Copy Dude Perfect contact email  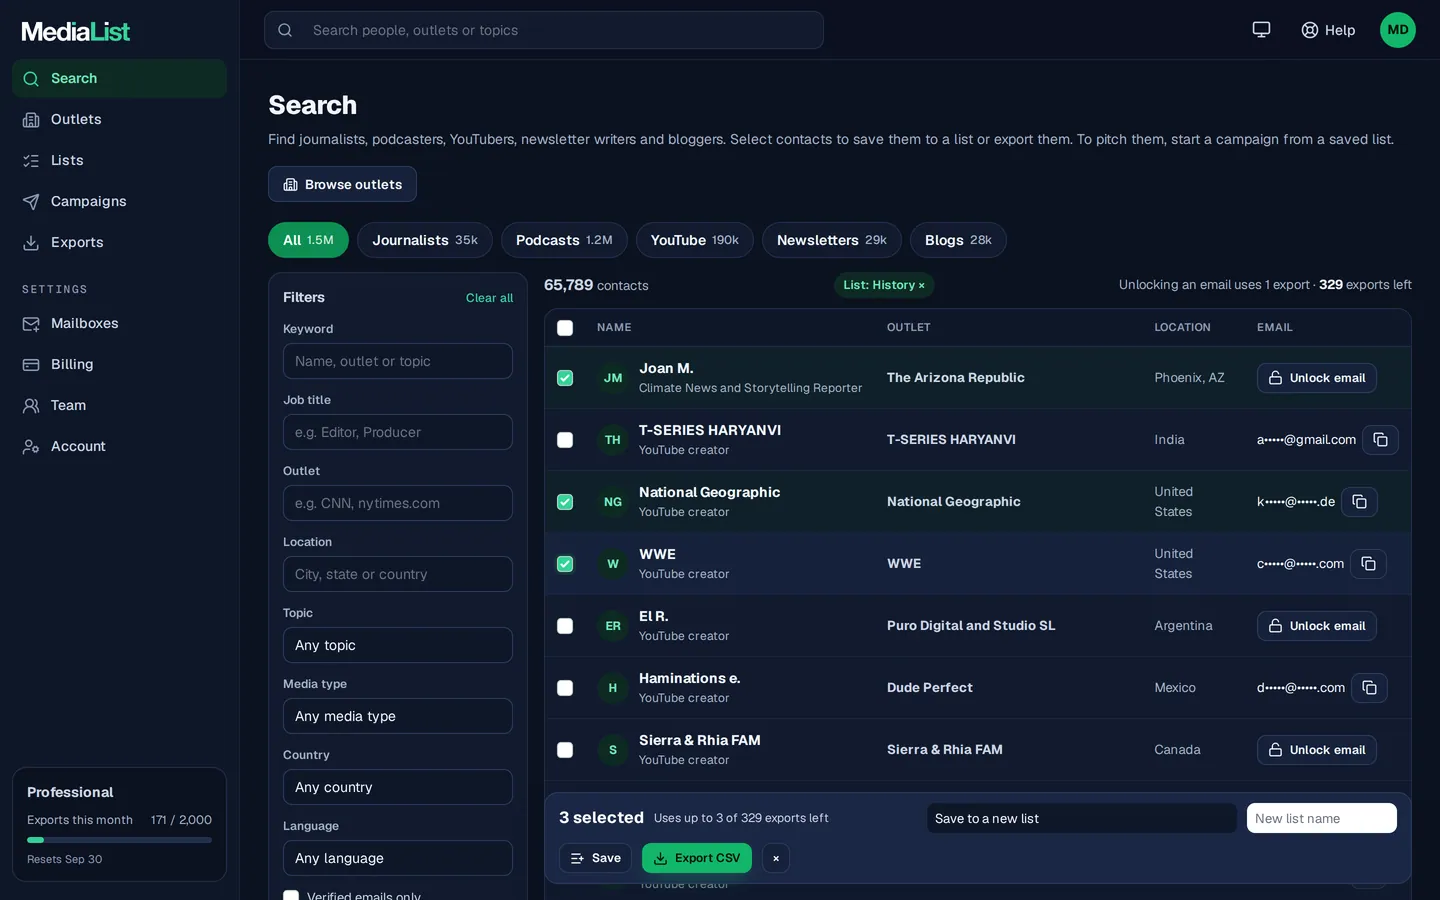point(1369,688)
